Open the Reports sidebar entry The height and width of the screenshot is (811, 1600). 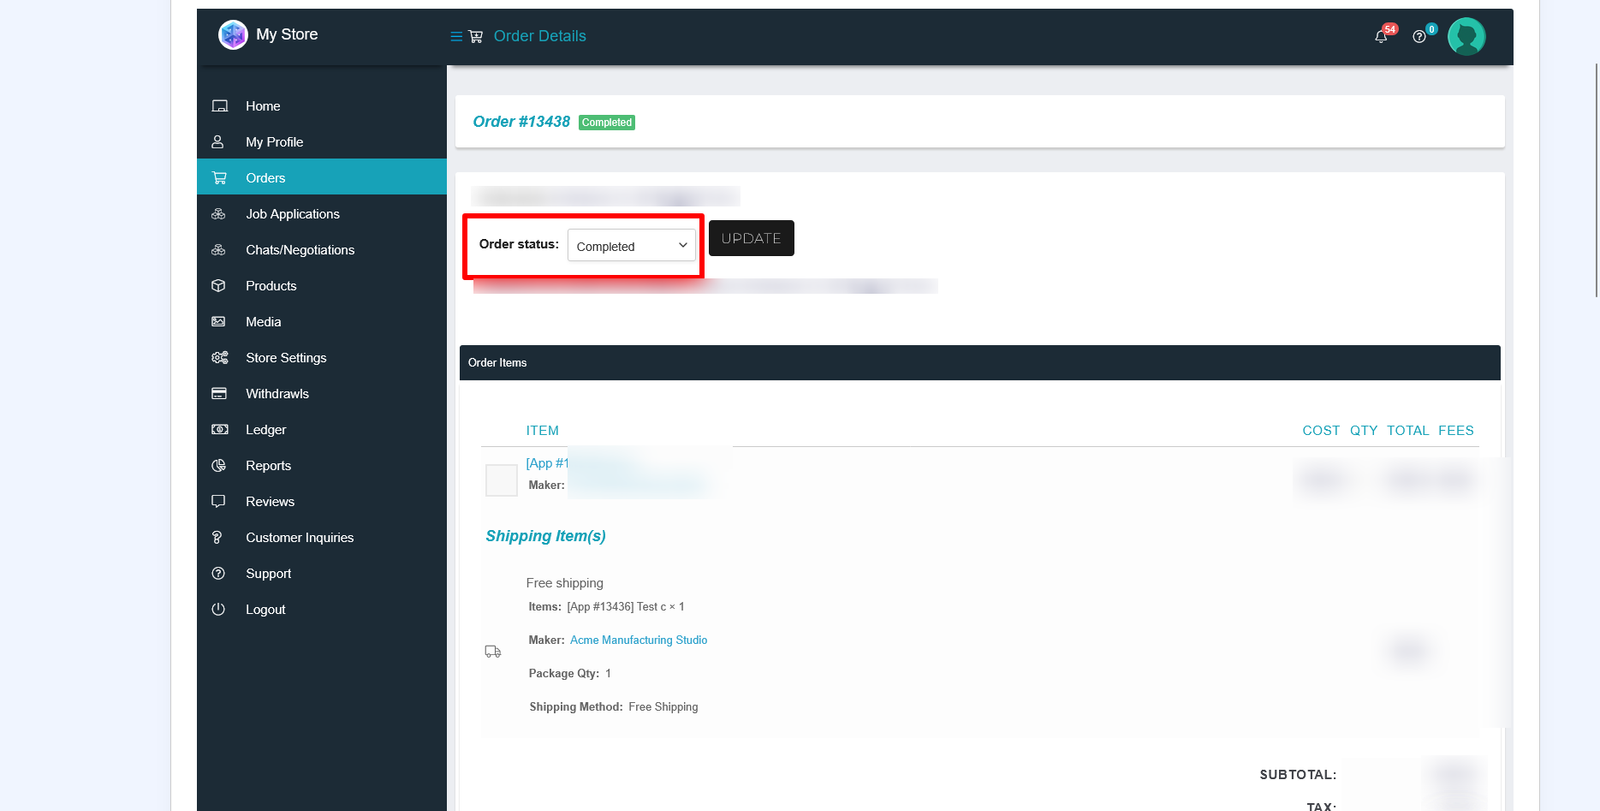click(268, 466)
